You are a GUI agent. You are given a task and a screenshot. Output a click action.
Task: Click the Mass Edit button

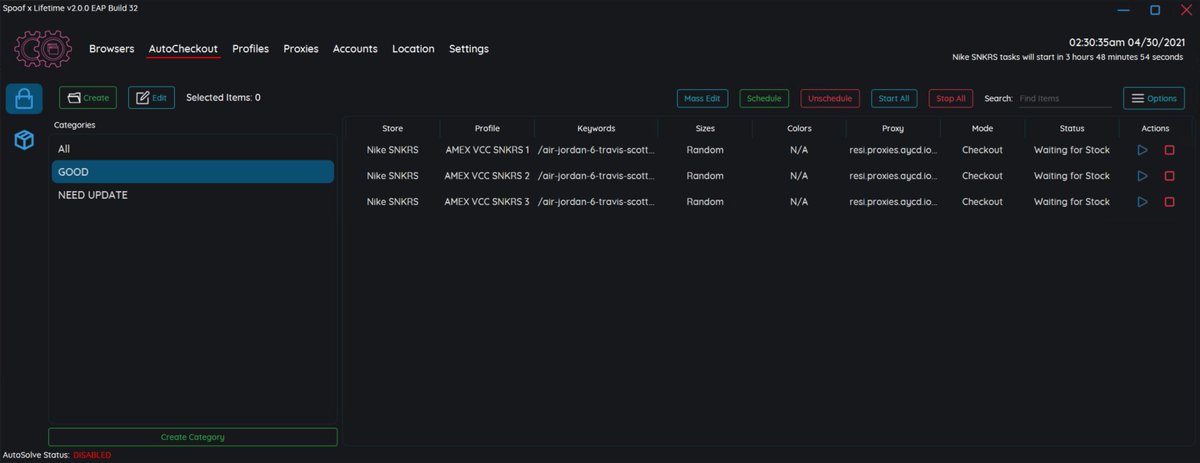(x=702, y=99)
